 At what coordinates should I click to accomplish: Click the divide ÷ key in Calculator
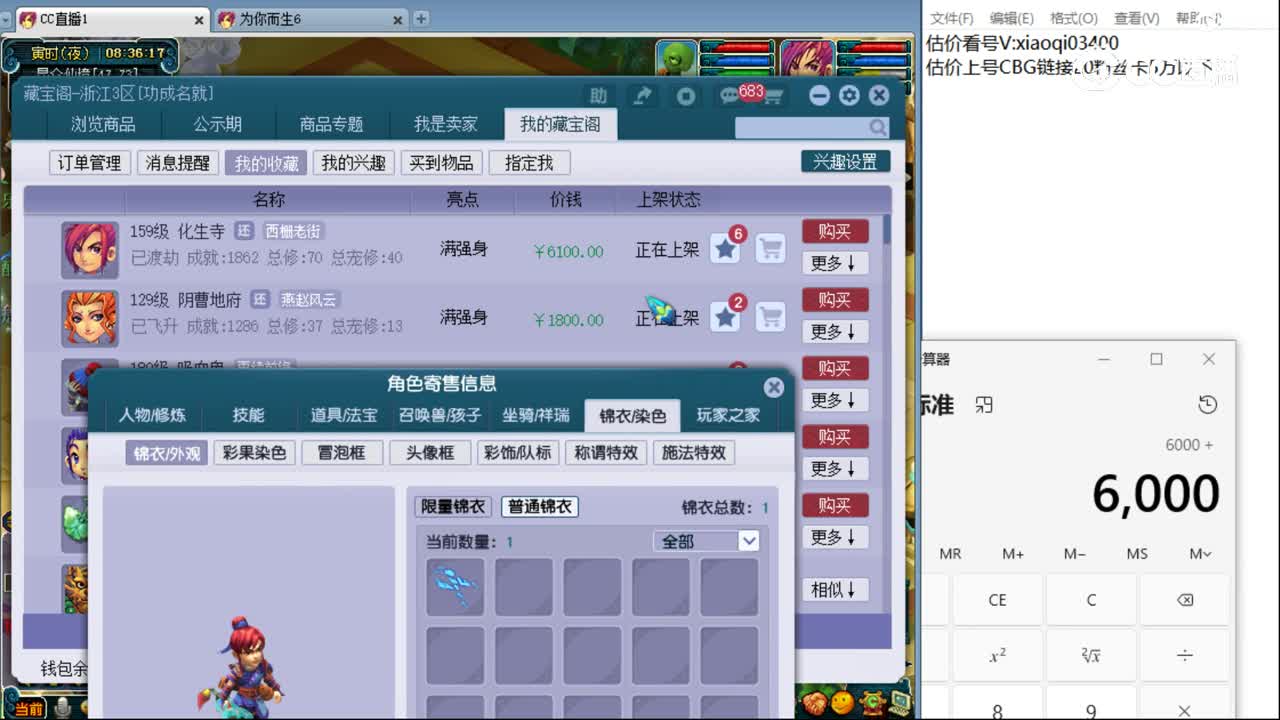[1185, 656]
